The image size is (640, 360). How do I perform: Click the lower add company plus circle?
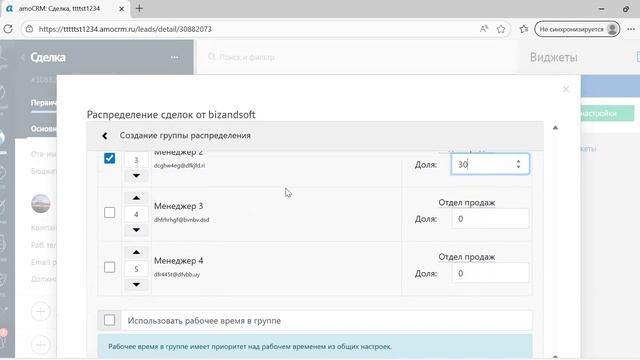point(41,345)
